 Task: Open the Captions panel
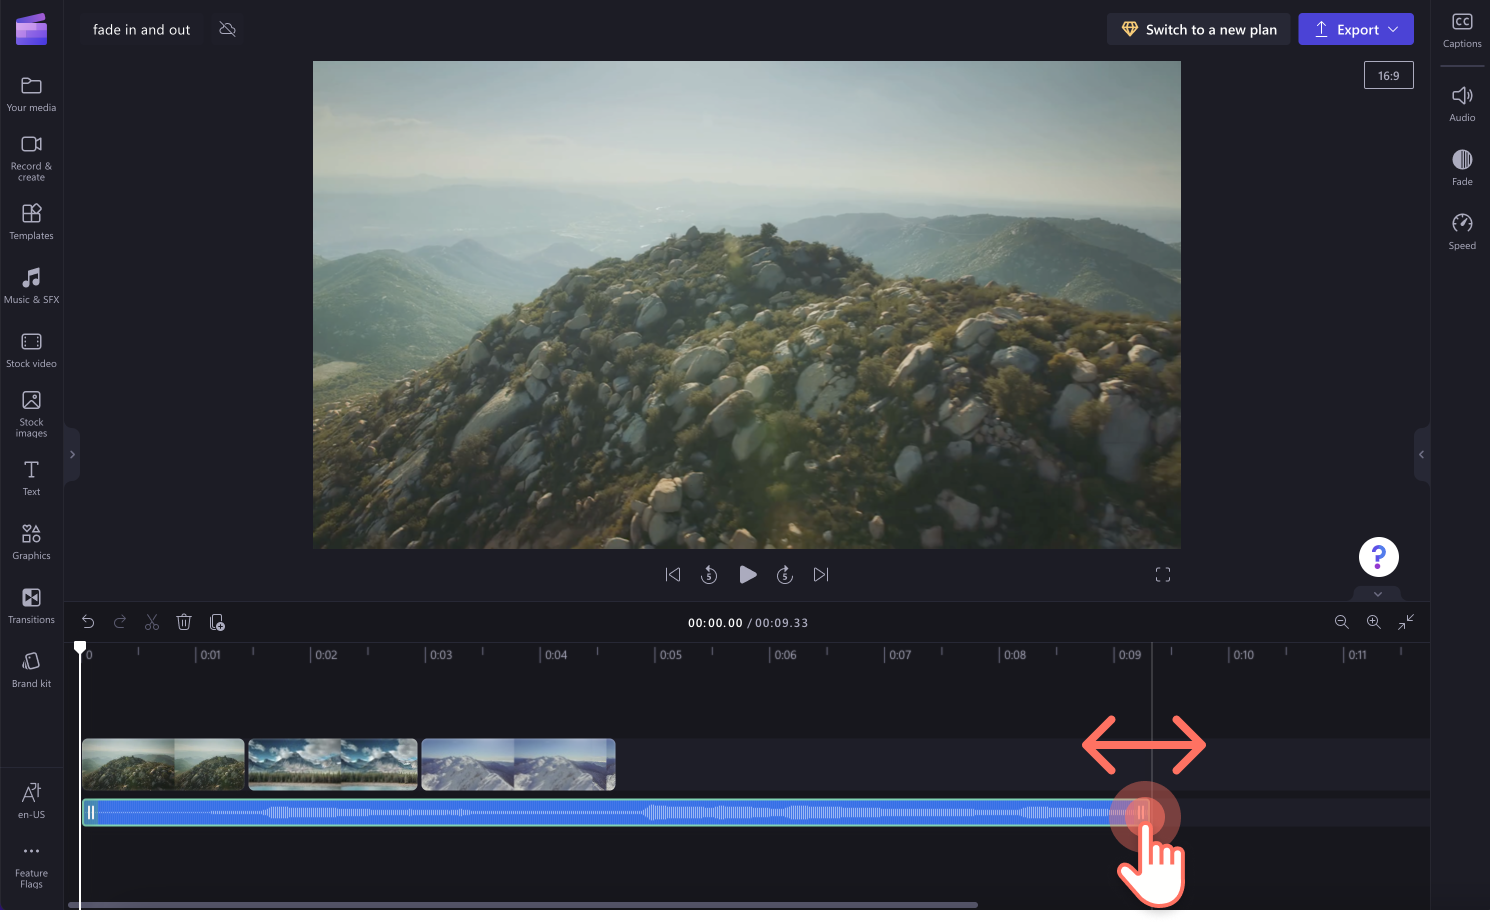1461,27
